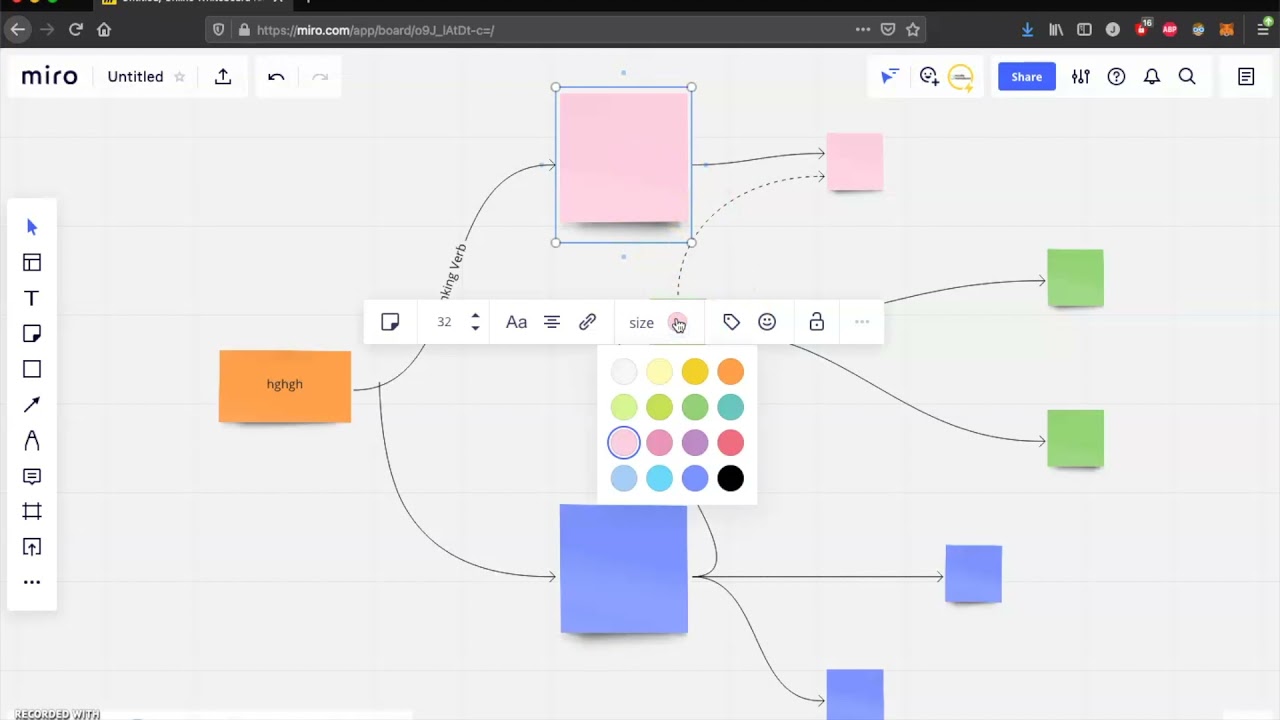The height and width of the screenshot is (720, 1280).
Task: Select the pen drawing tool
Action: point(32,440)
